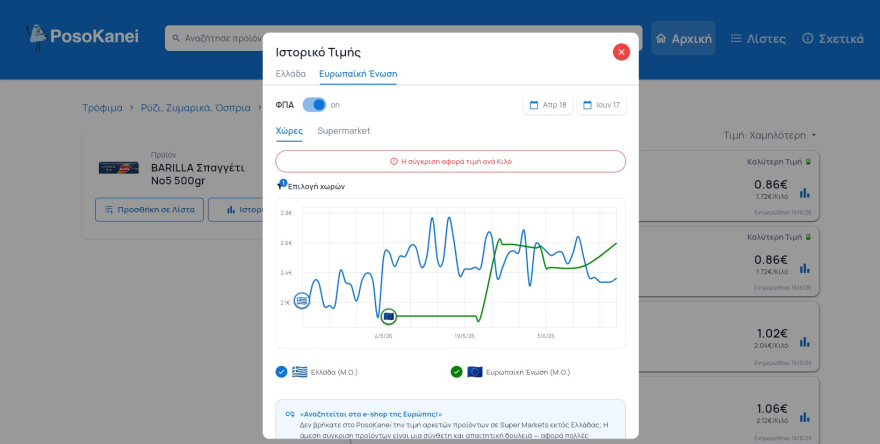Click the Greek flag marker on chart
Image resolution: width=880 pixels, height=444 pixels.
click(302, 301)
